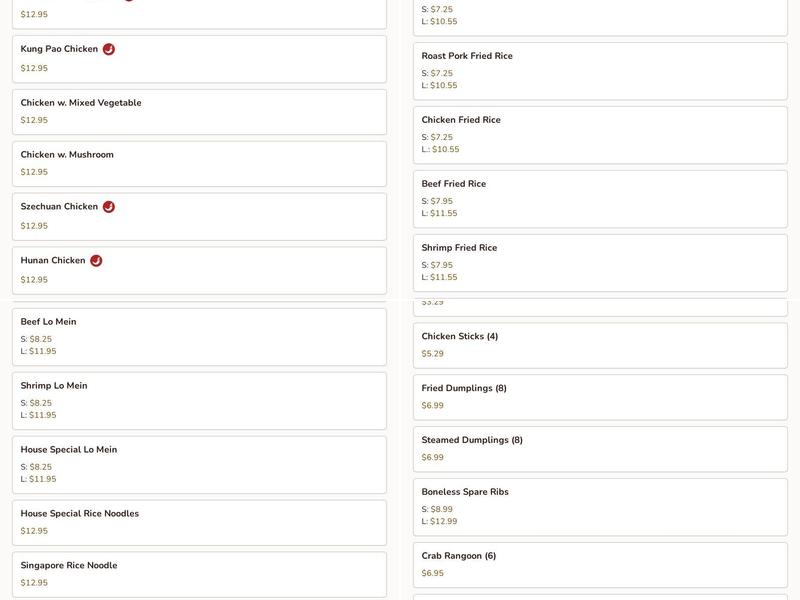Click the spicy pepper icon beside Hunan Chicken
800x600 pixels.
(96, 261)
